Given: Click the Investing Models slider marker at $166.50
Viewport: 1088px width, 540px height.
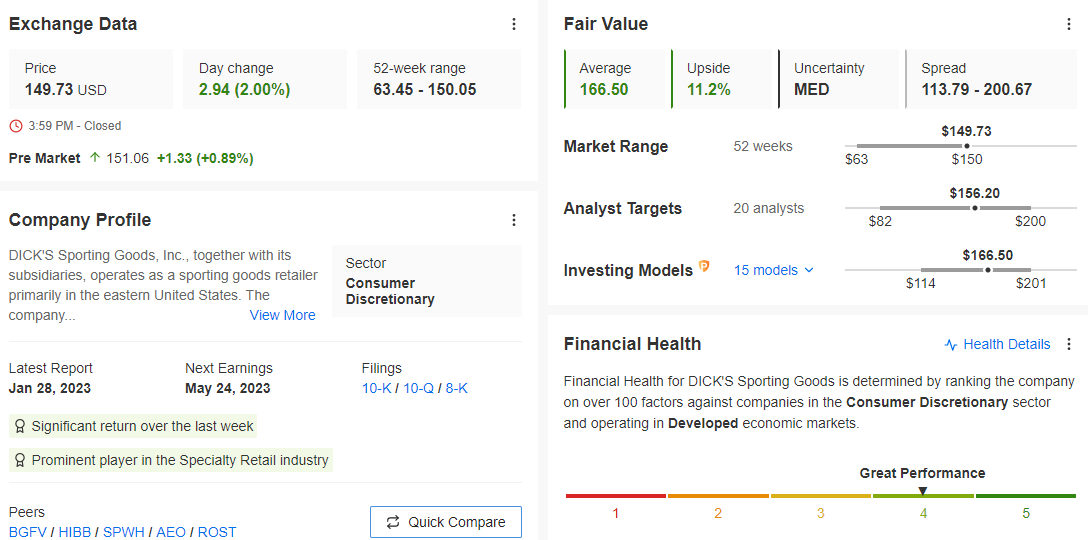Looking at the screenshot, I should point(988,269).
